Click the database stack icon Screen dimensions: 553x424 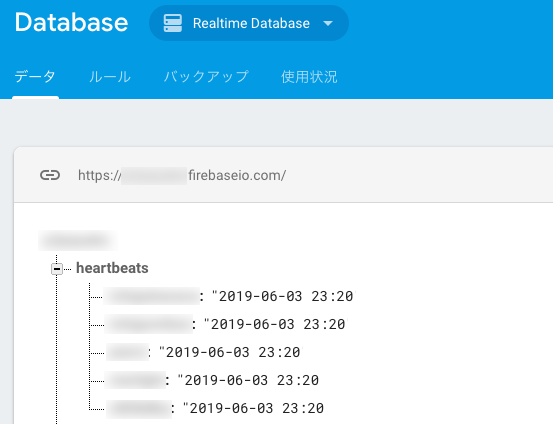[x=173, y=23]
